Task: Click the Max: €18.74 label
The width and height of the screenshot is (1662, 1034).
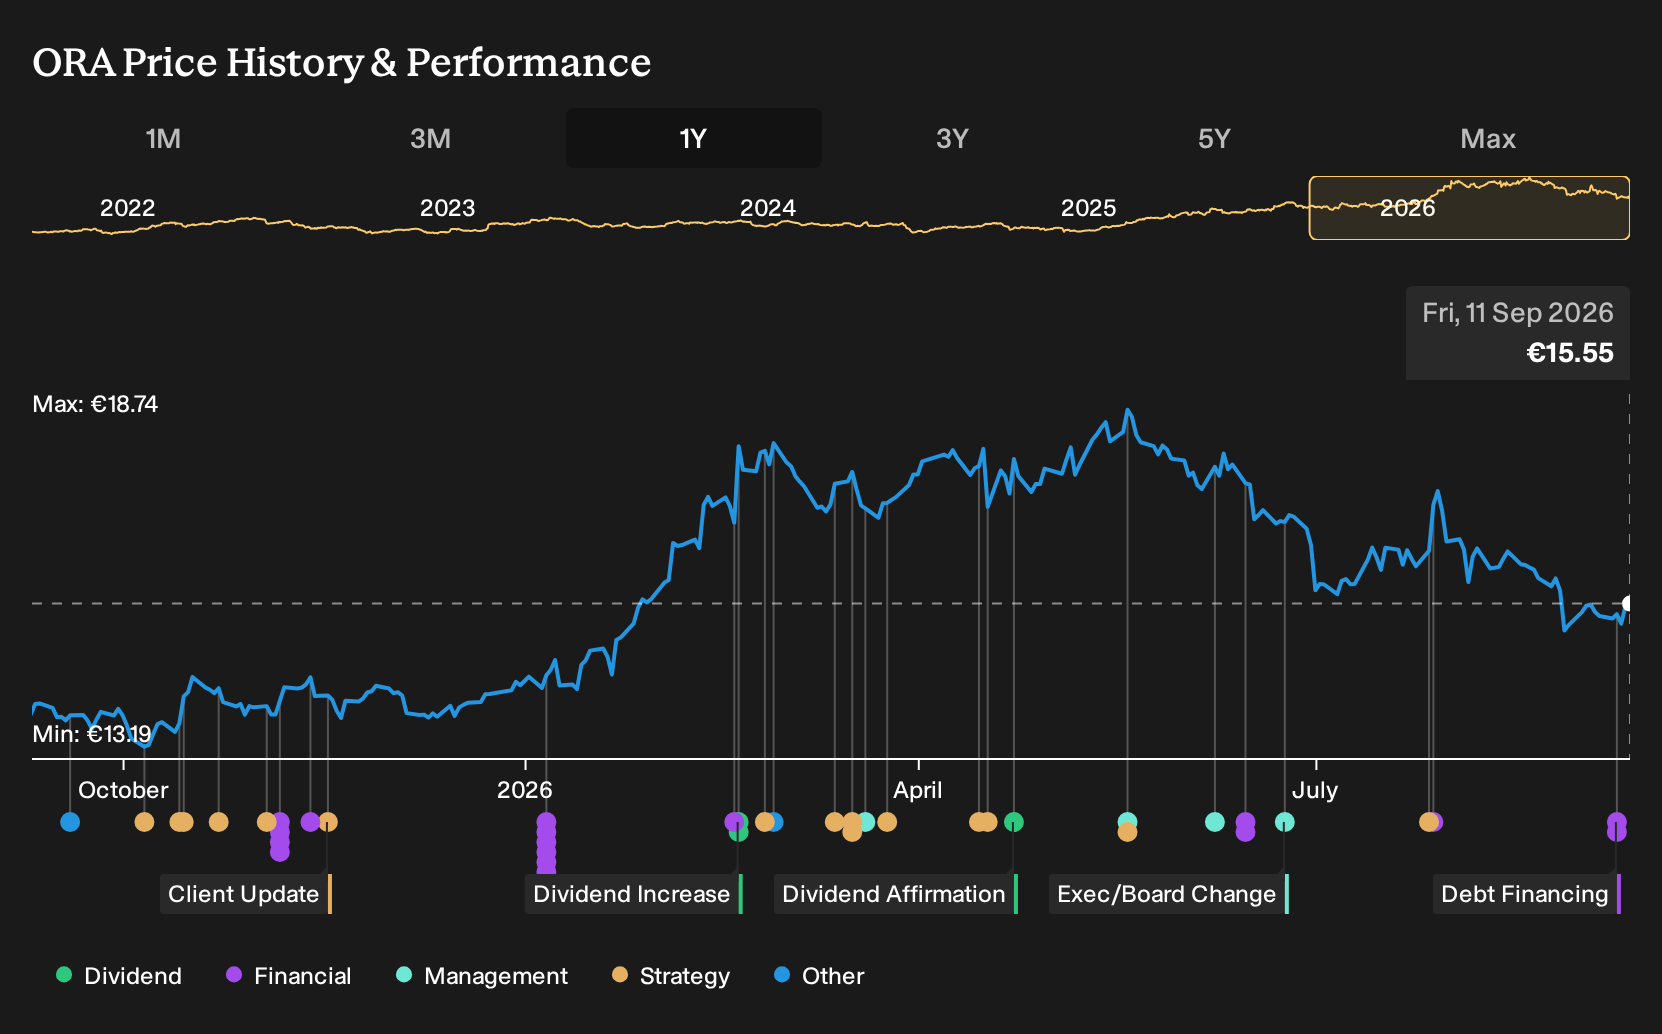Action: [95, 404]
